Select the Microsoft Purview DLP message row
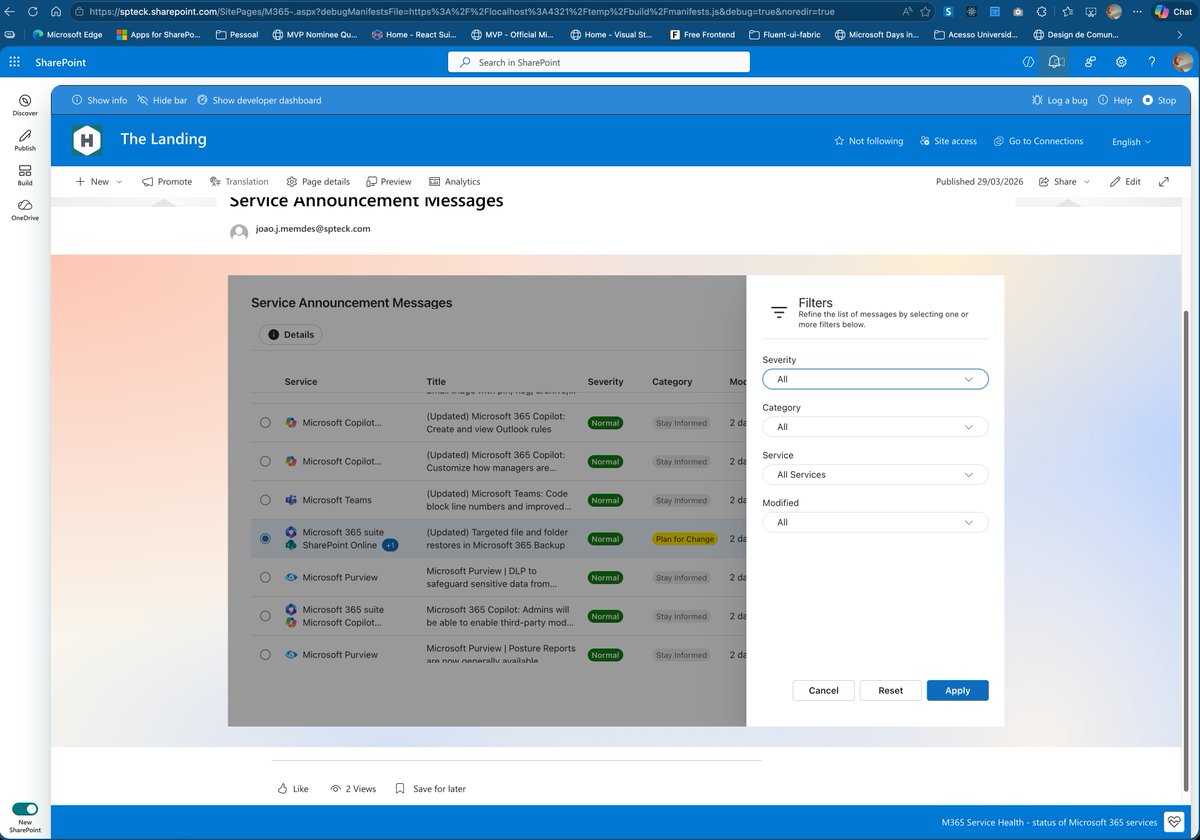The height and width of the screenshot is (840, 1200). [265, 577]
